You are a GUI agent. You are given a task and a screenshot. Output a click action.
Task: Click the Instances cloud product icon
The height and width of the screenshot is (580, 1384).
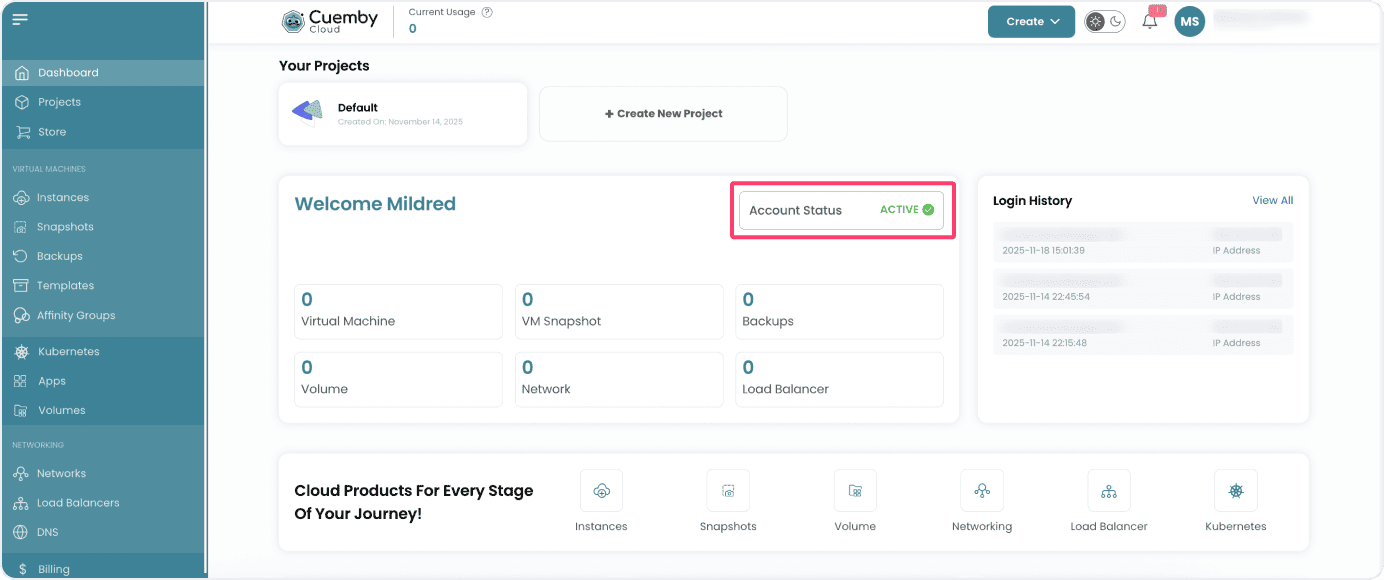click(x=601, y=491)
